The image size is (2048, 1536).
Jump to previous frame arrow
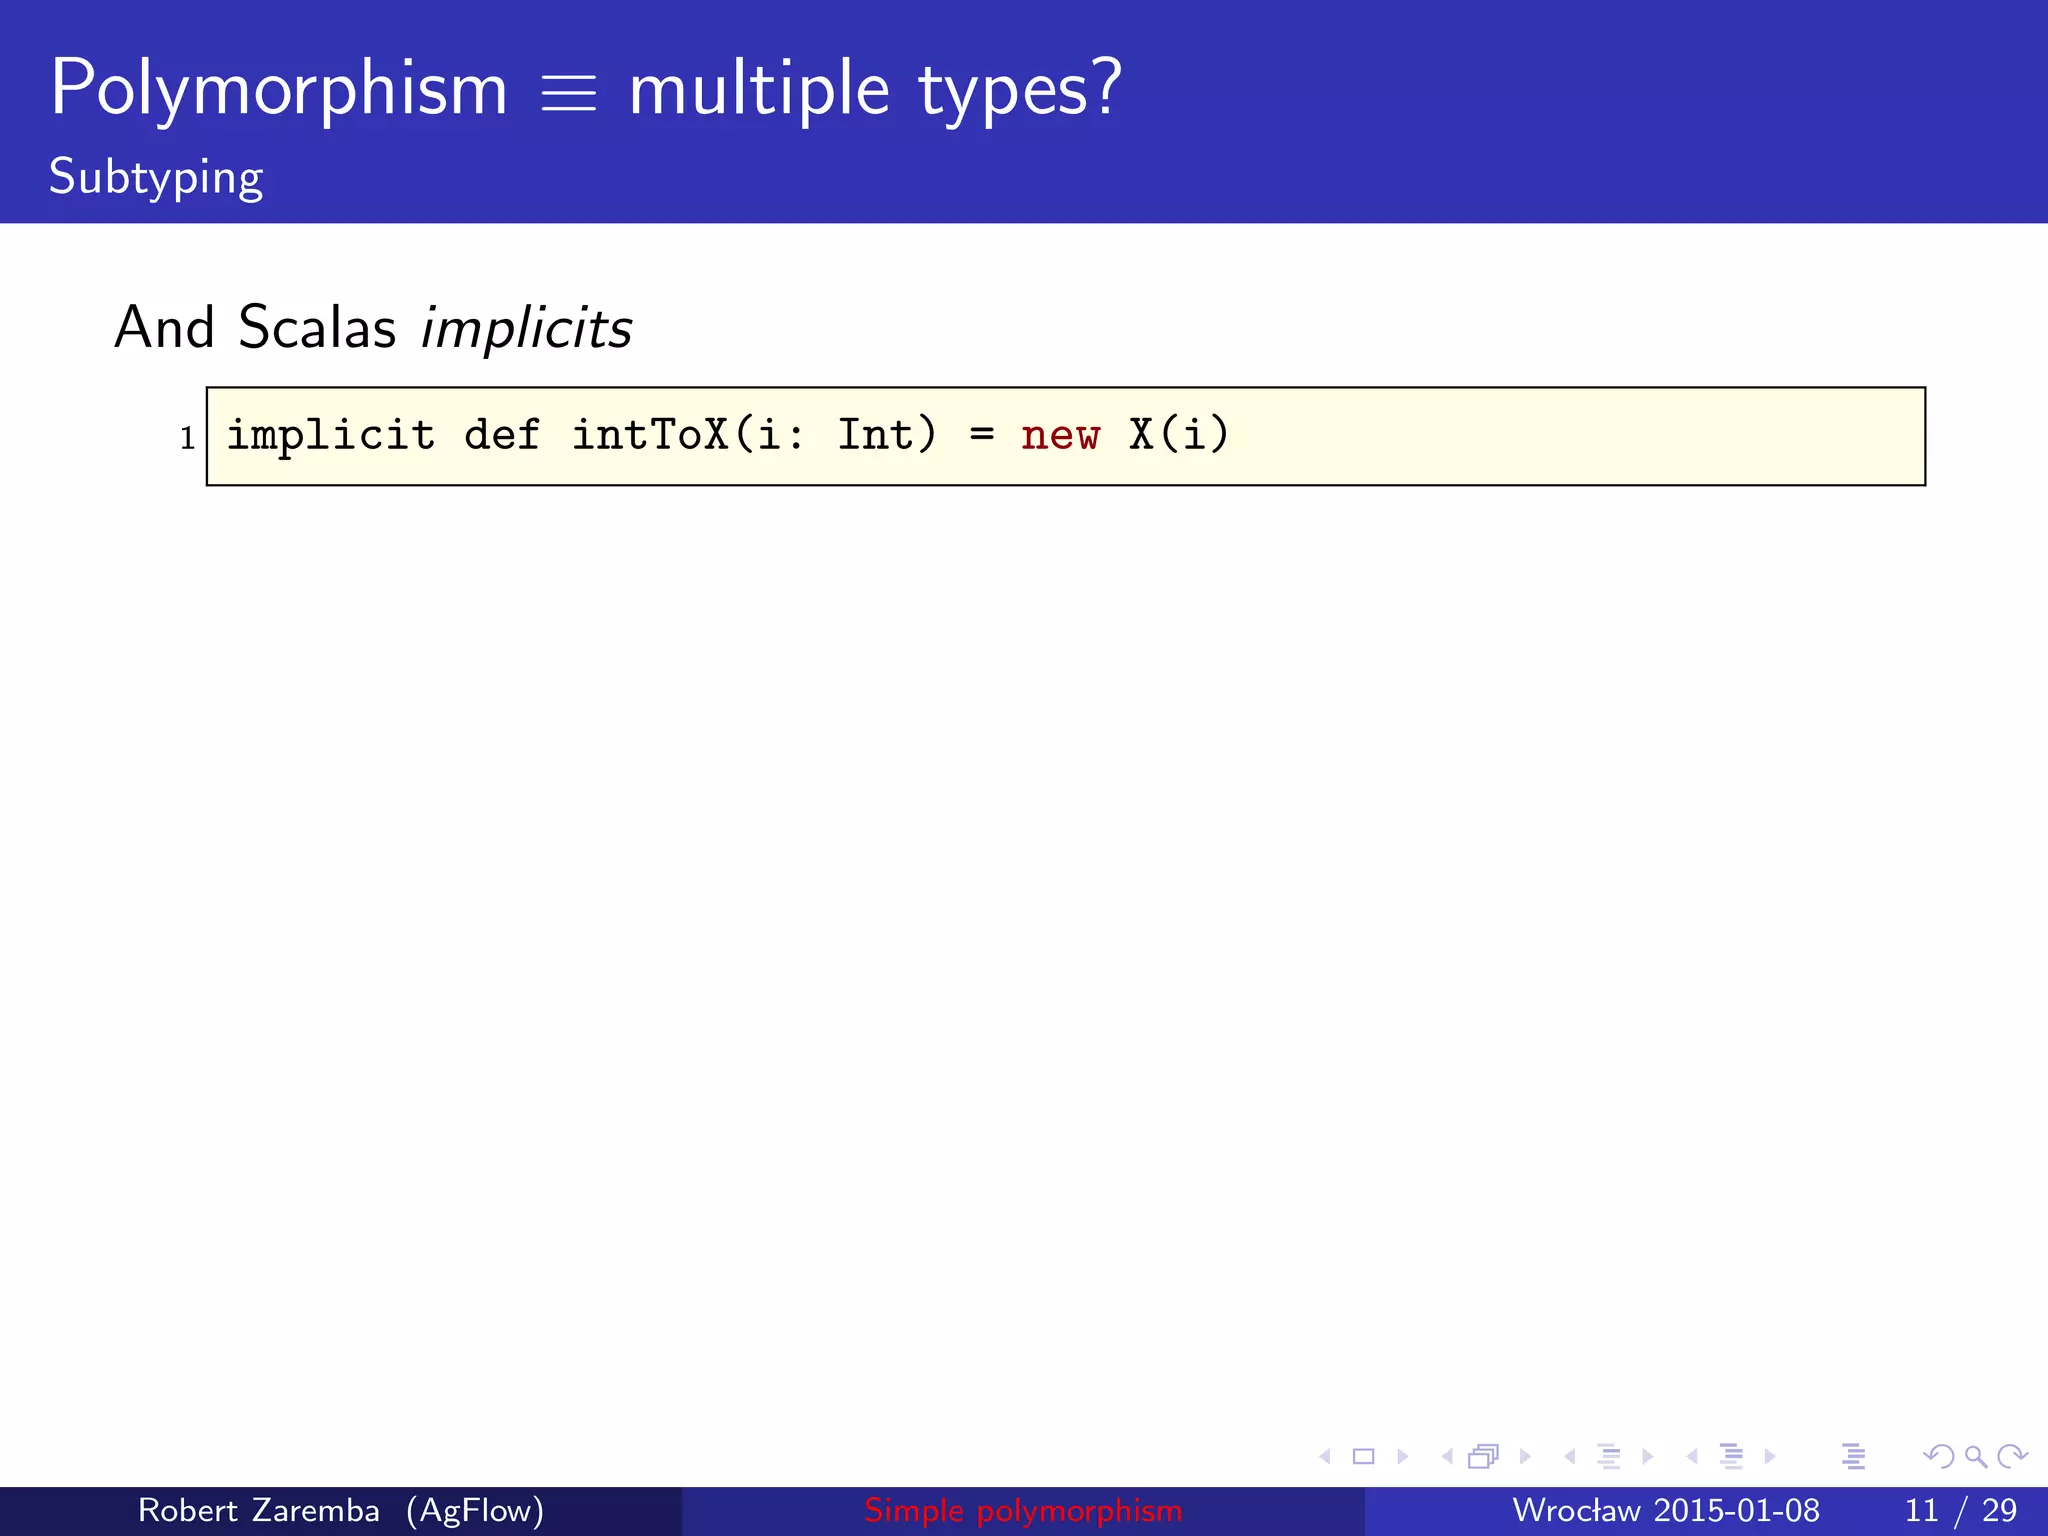click(1447, 1457)
